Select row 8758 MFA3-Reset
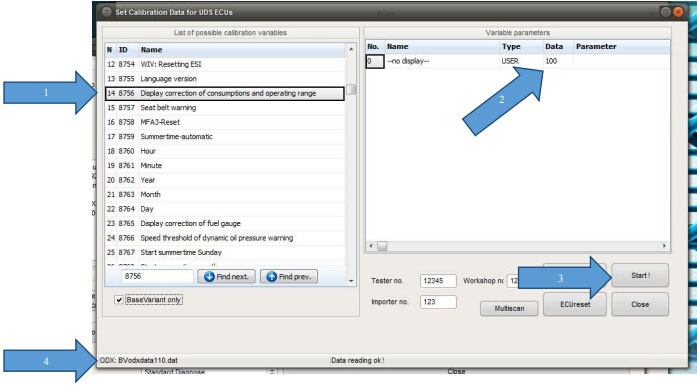This screenshot has width=697, height=386. coord(225,122)
